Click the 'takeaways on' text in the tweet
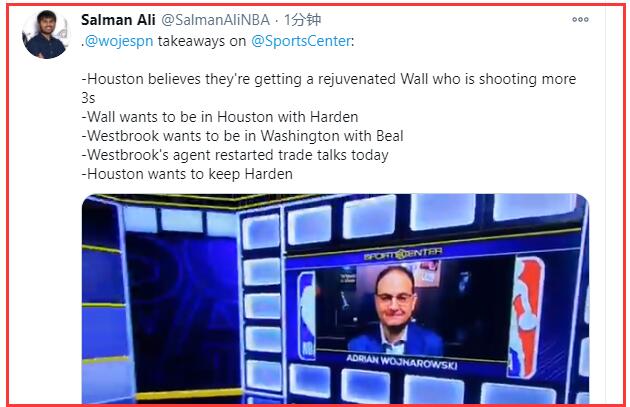The height and width of the screenshot is (407, 630). (202, 41)
